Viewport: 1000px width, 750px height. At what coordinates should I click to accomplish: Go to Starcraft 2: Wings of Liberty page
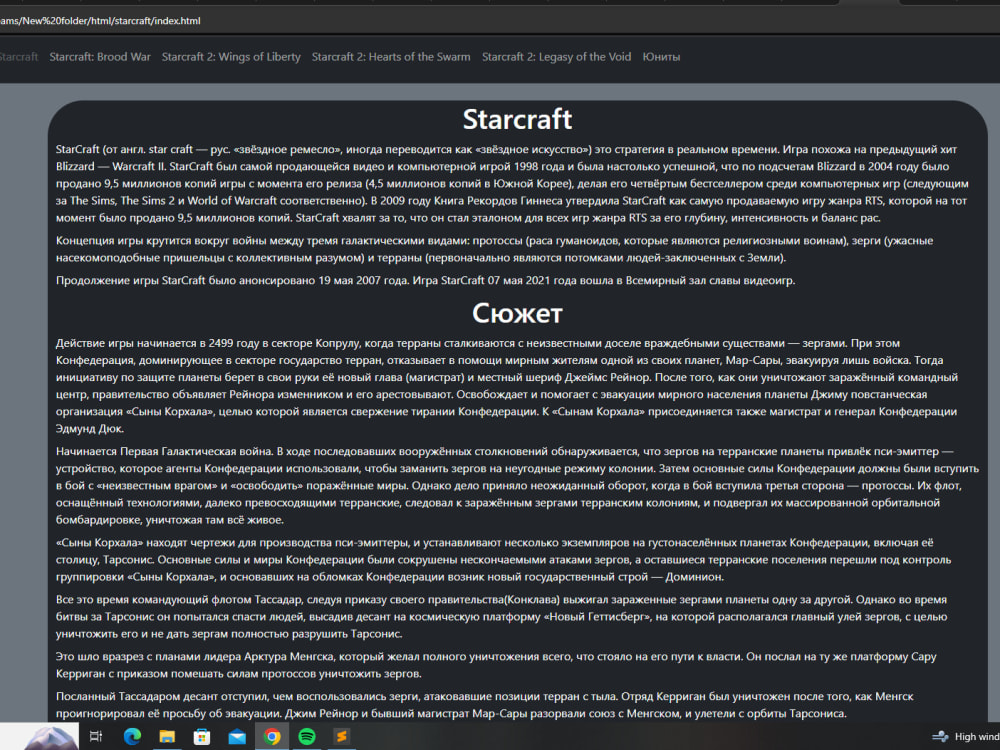pyautogui.click(x=231, y=57)
